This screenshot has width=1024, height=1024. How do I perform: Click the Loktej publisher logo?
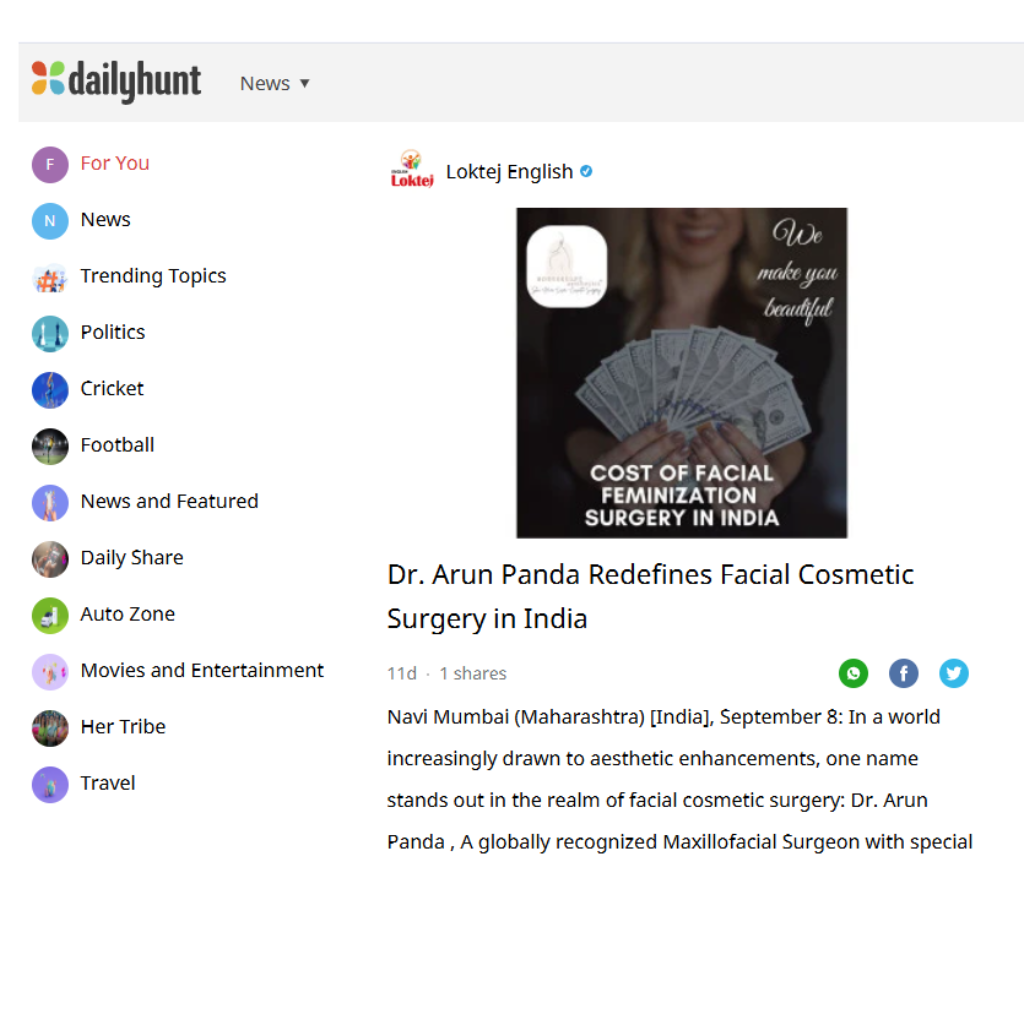coord(411,170)
